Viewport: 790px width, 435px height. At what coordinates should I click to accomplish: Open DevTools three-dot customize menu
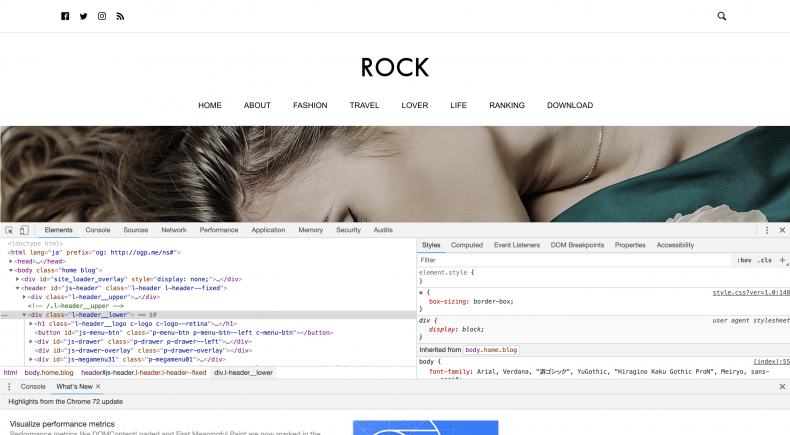767,230
